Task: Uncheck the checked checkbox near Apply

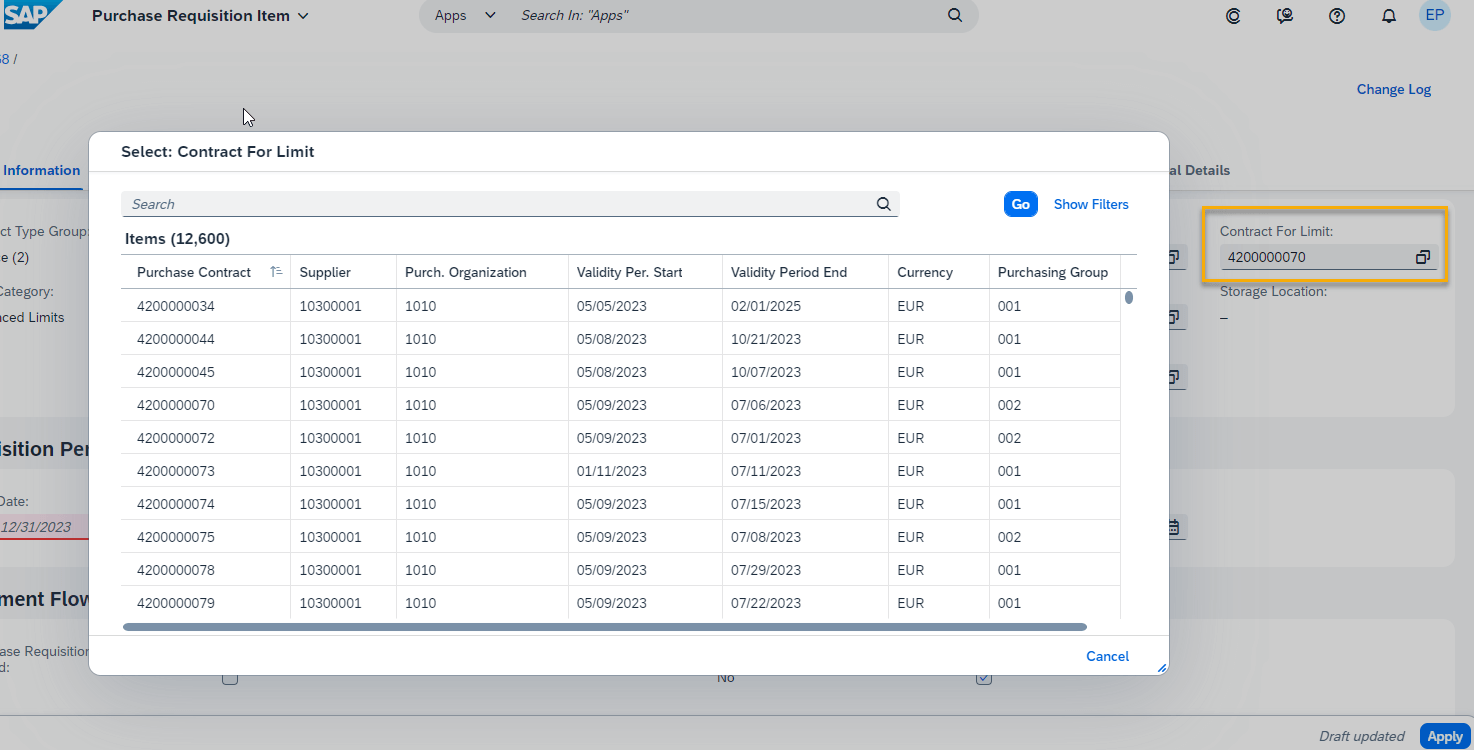Action: click(x=983, y=677)
